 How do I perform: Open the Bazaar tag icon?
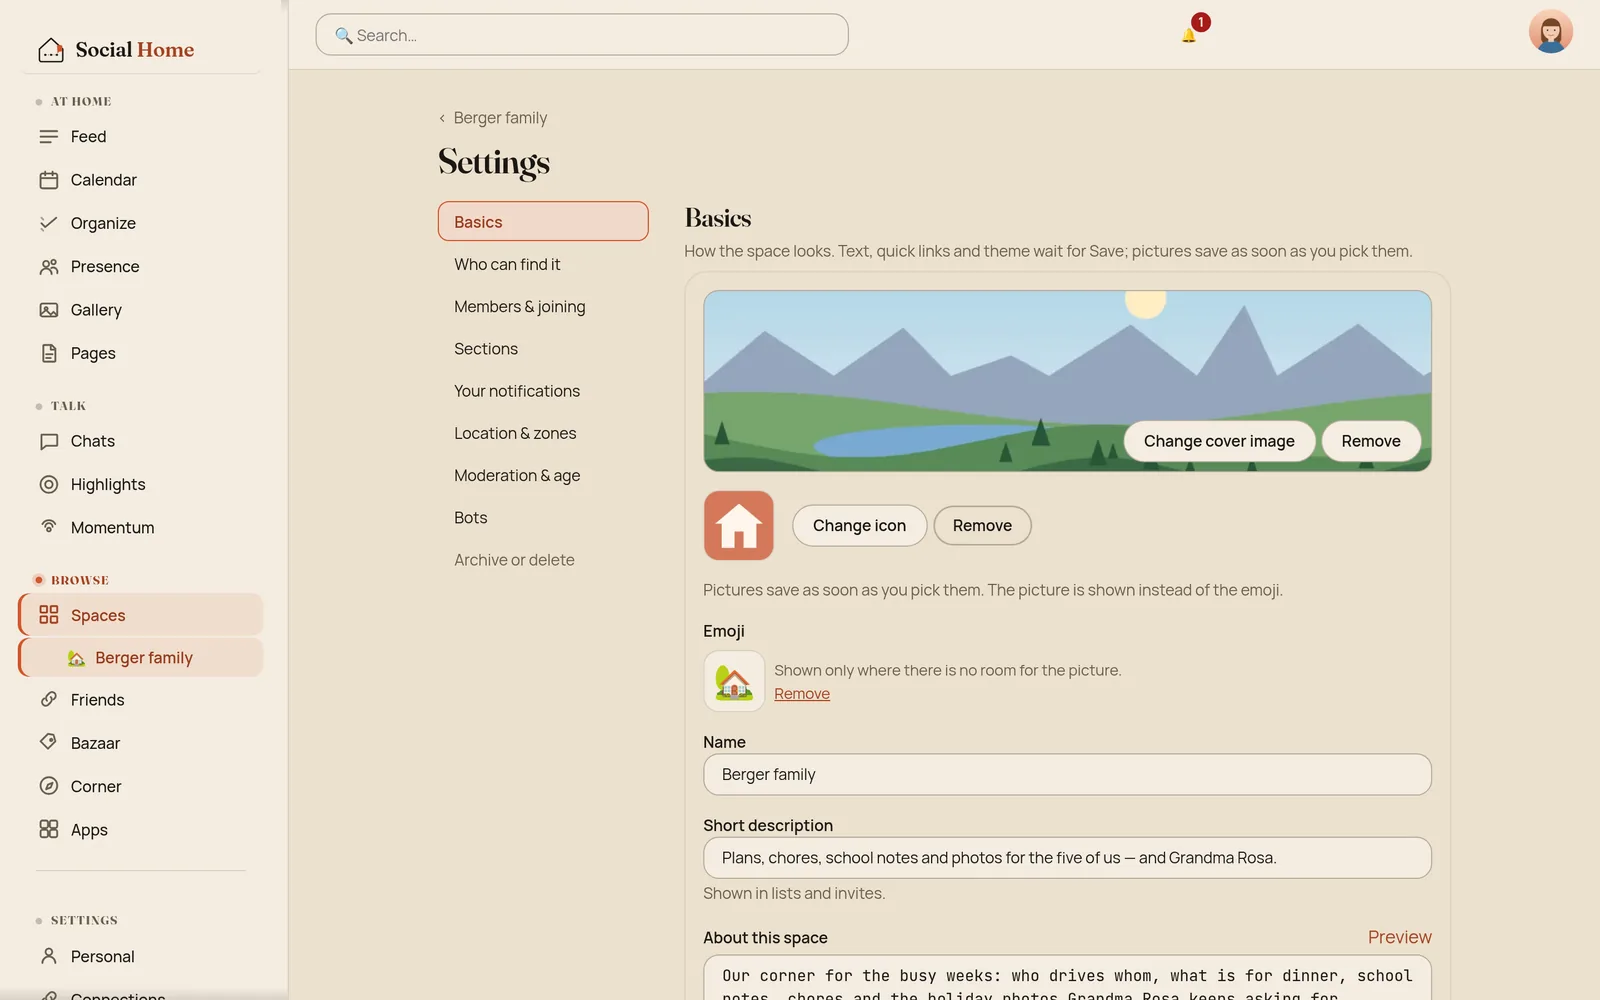[48, 742]
